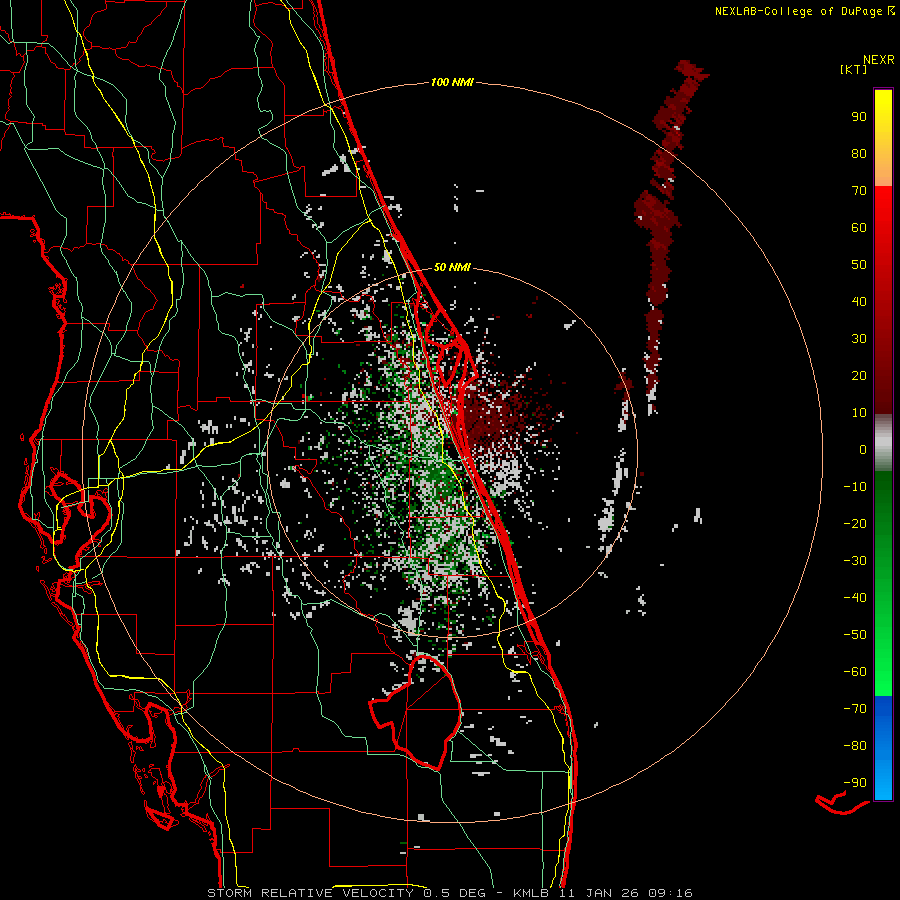Pick the bright green segment near -60
900x900 pixels.
click(883, 672)
